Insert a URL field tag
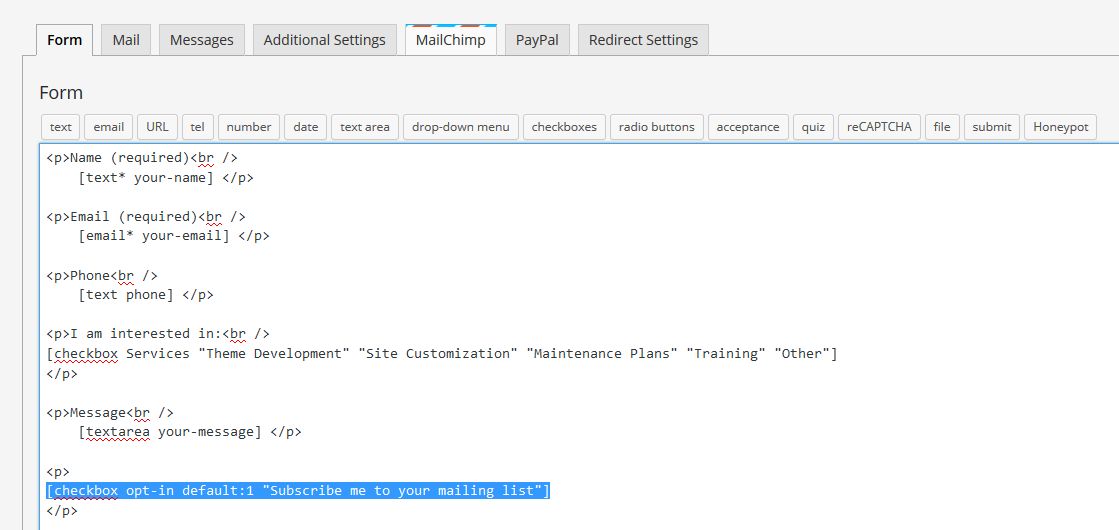The height and width of the screenshot is (530, 1119). 157,127
